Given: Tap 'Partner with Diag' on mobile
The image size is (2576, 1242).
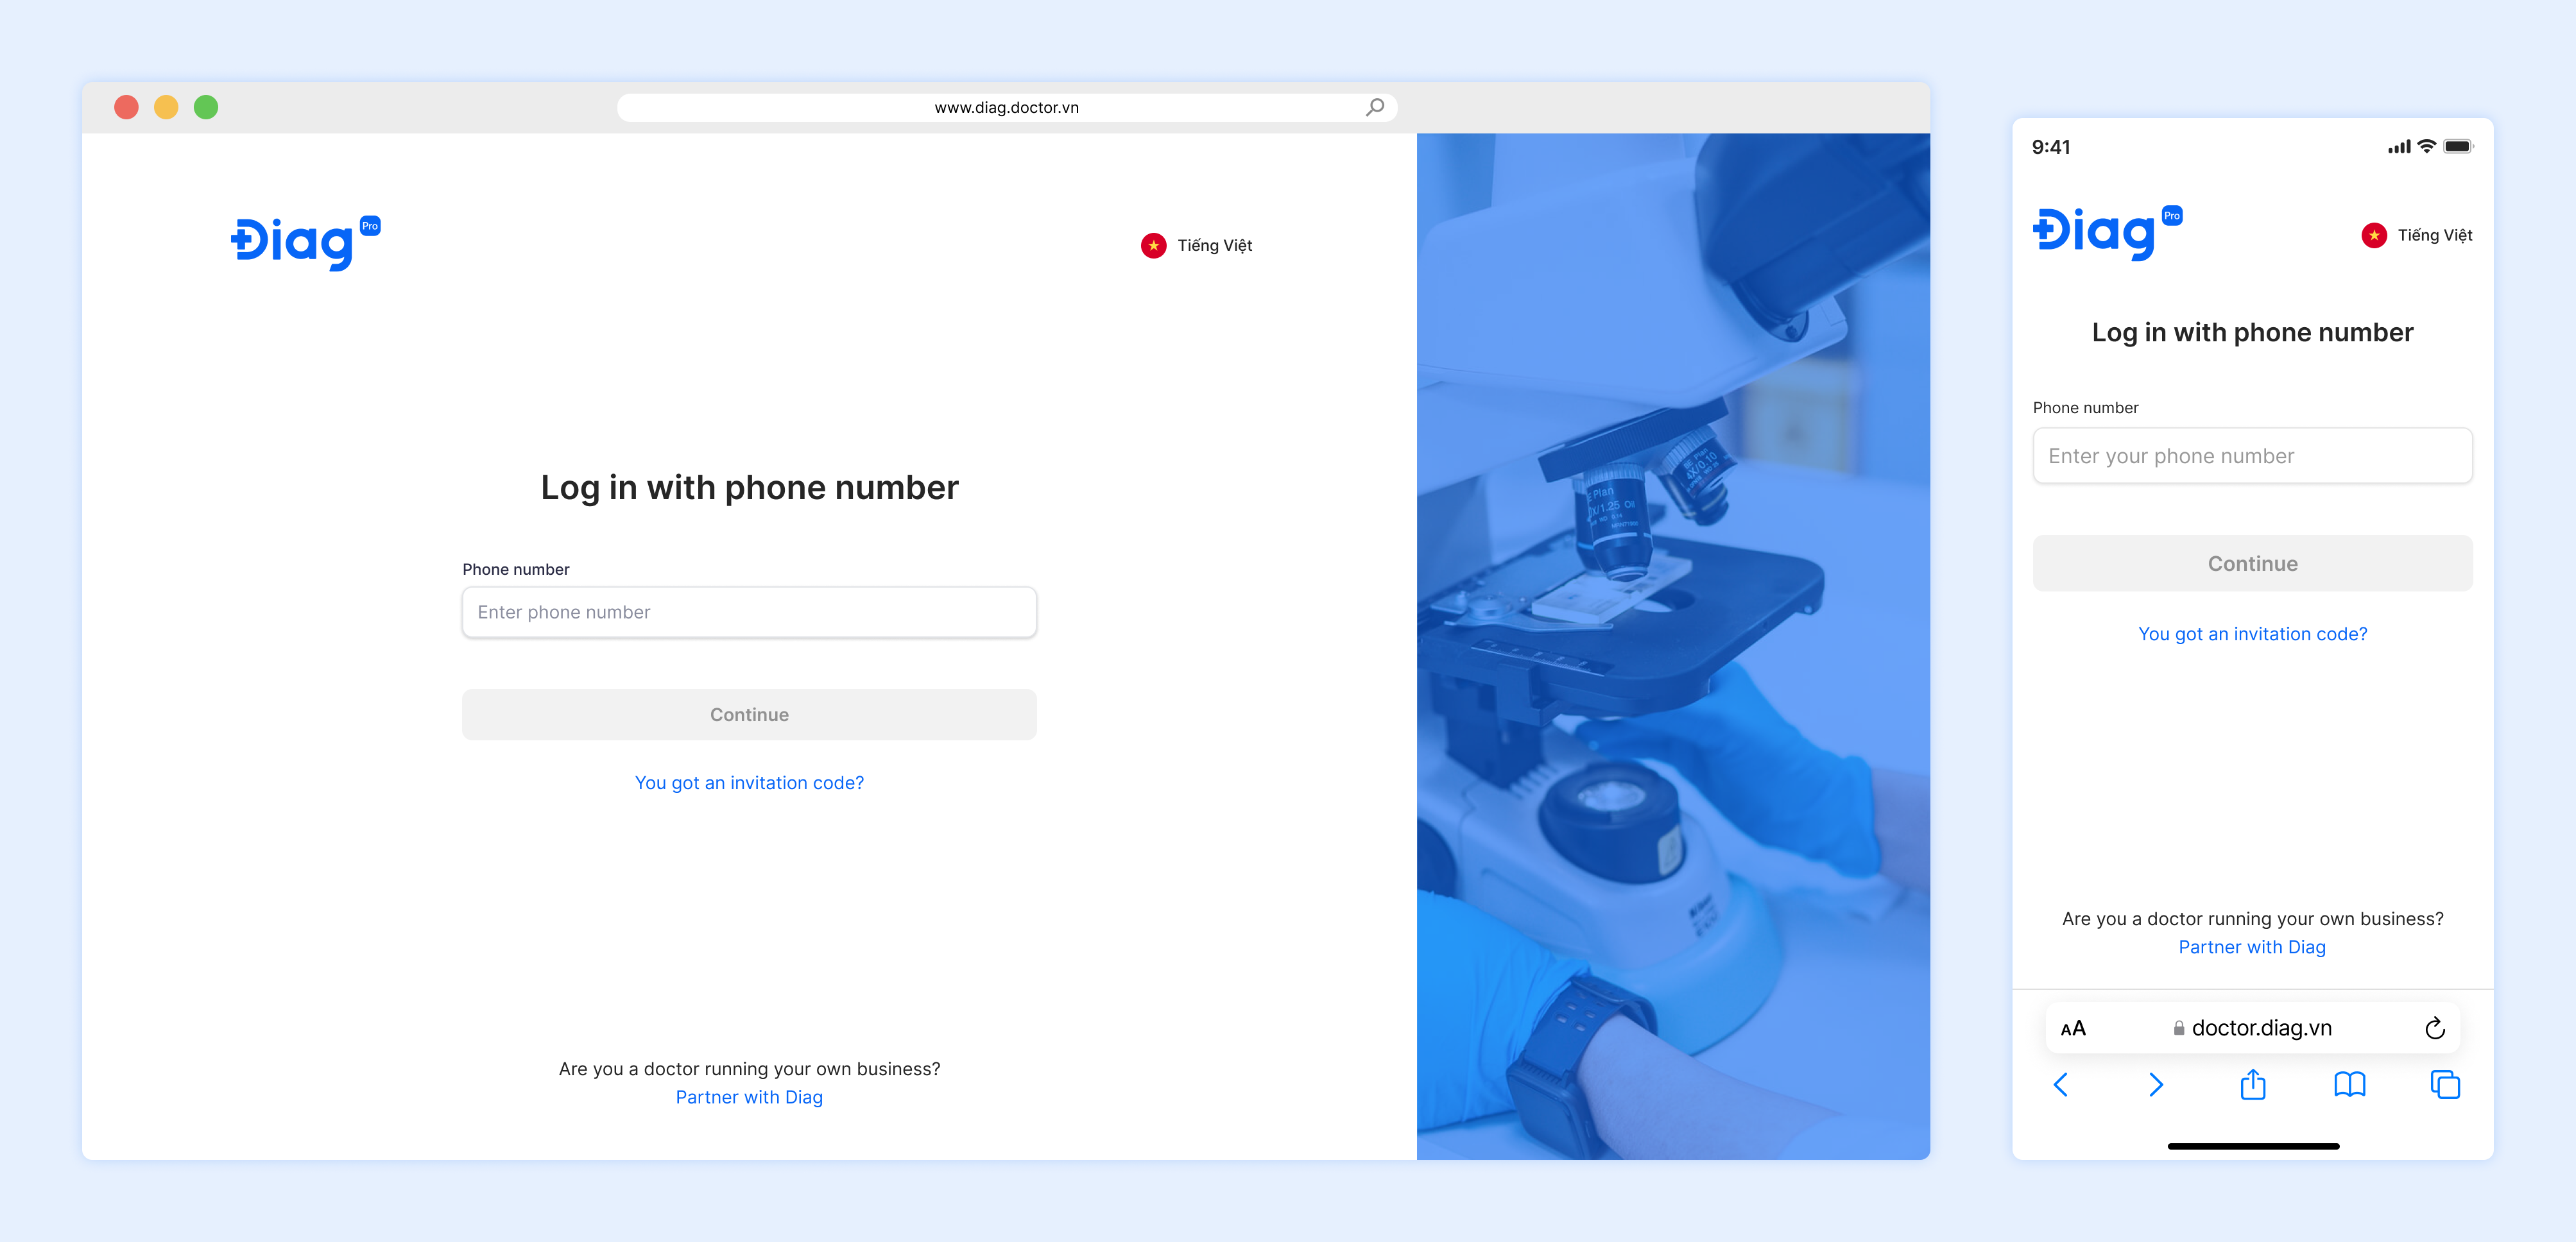Looking at the screenshot, I should click(x=2252, y=946).
